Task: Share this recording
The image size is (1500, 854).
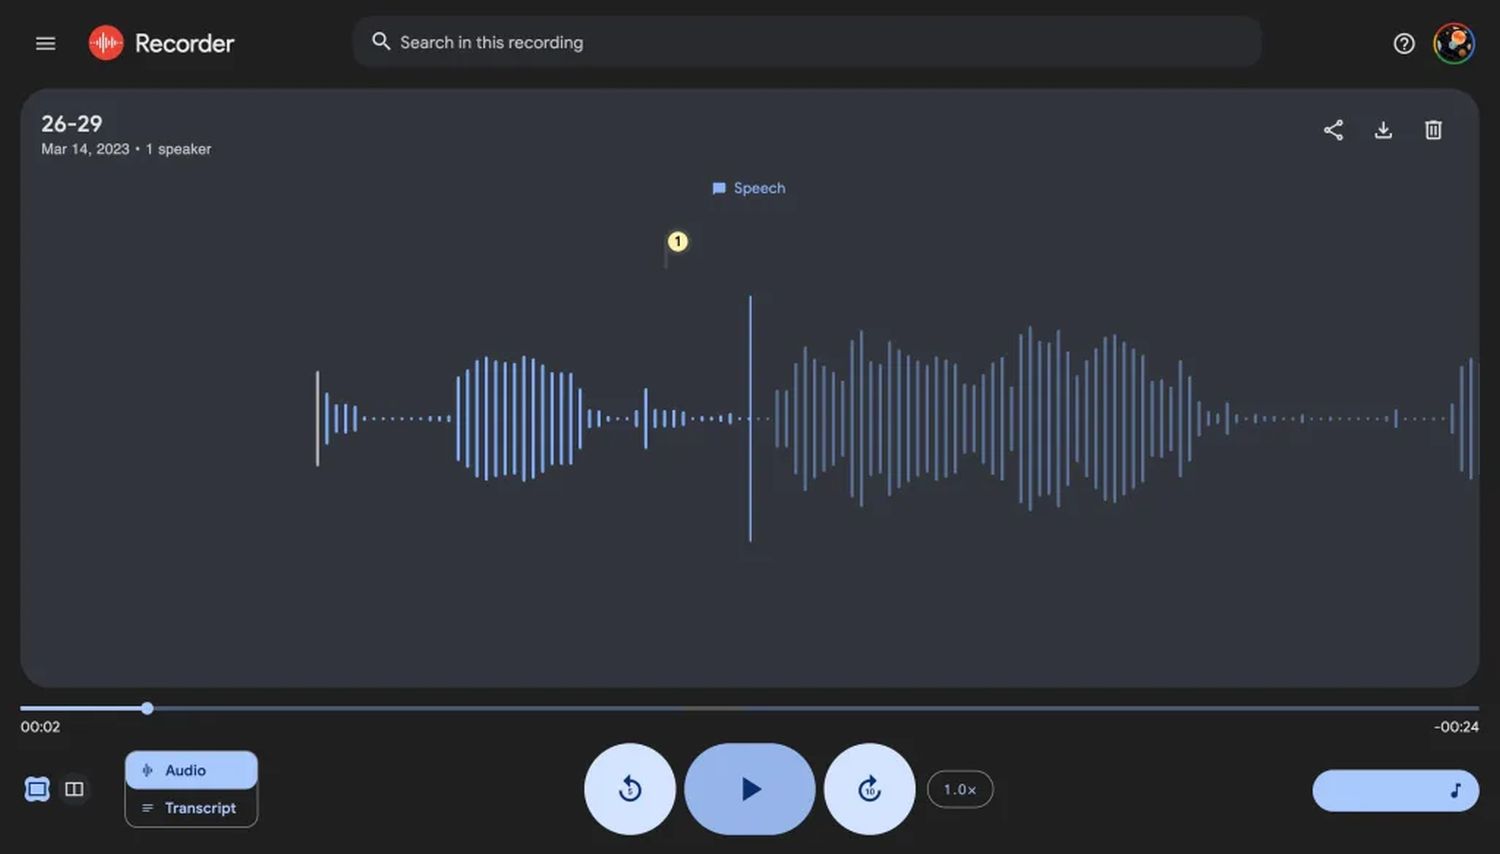Action: tap(1333, 130)
